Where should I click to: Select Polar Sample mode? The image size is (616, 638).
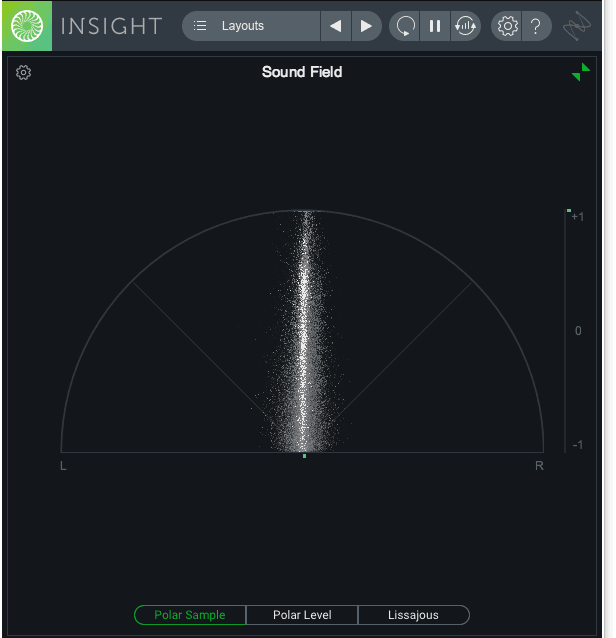[x=190, y=615]
